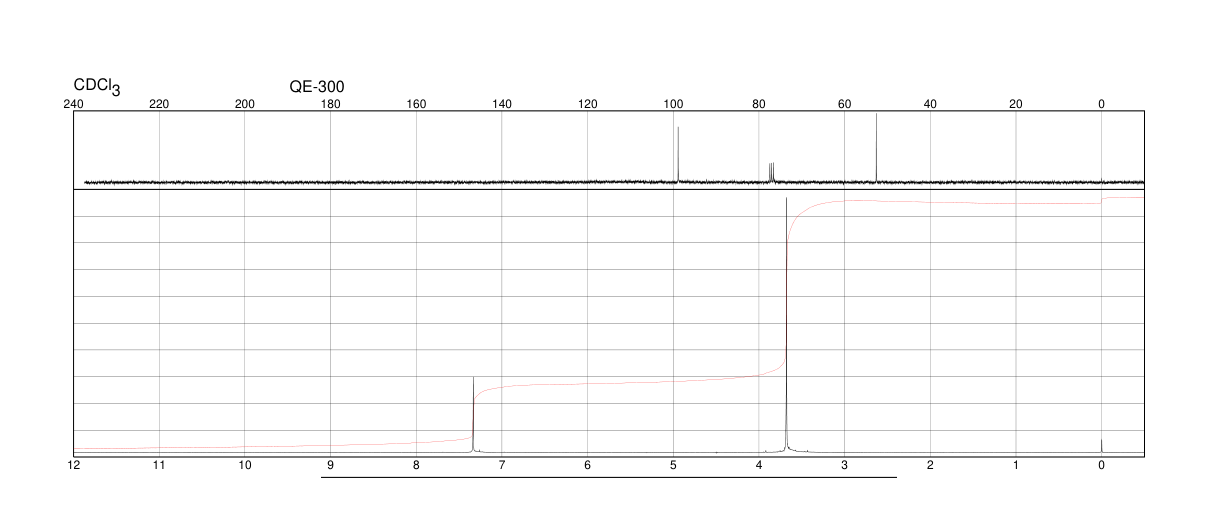Select the 9 tick label on the bottom axis
1224x528 pixels.
click(x=330, y=465)
